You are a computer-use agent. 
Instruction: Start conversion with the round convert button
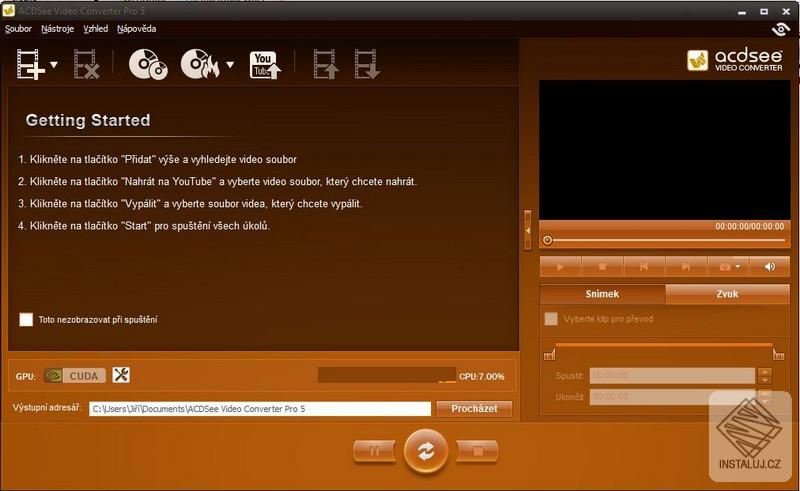[x=426, y=451]
